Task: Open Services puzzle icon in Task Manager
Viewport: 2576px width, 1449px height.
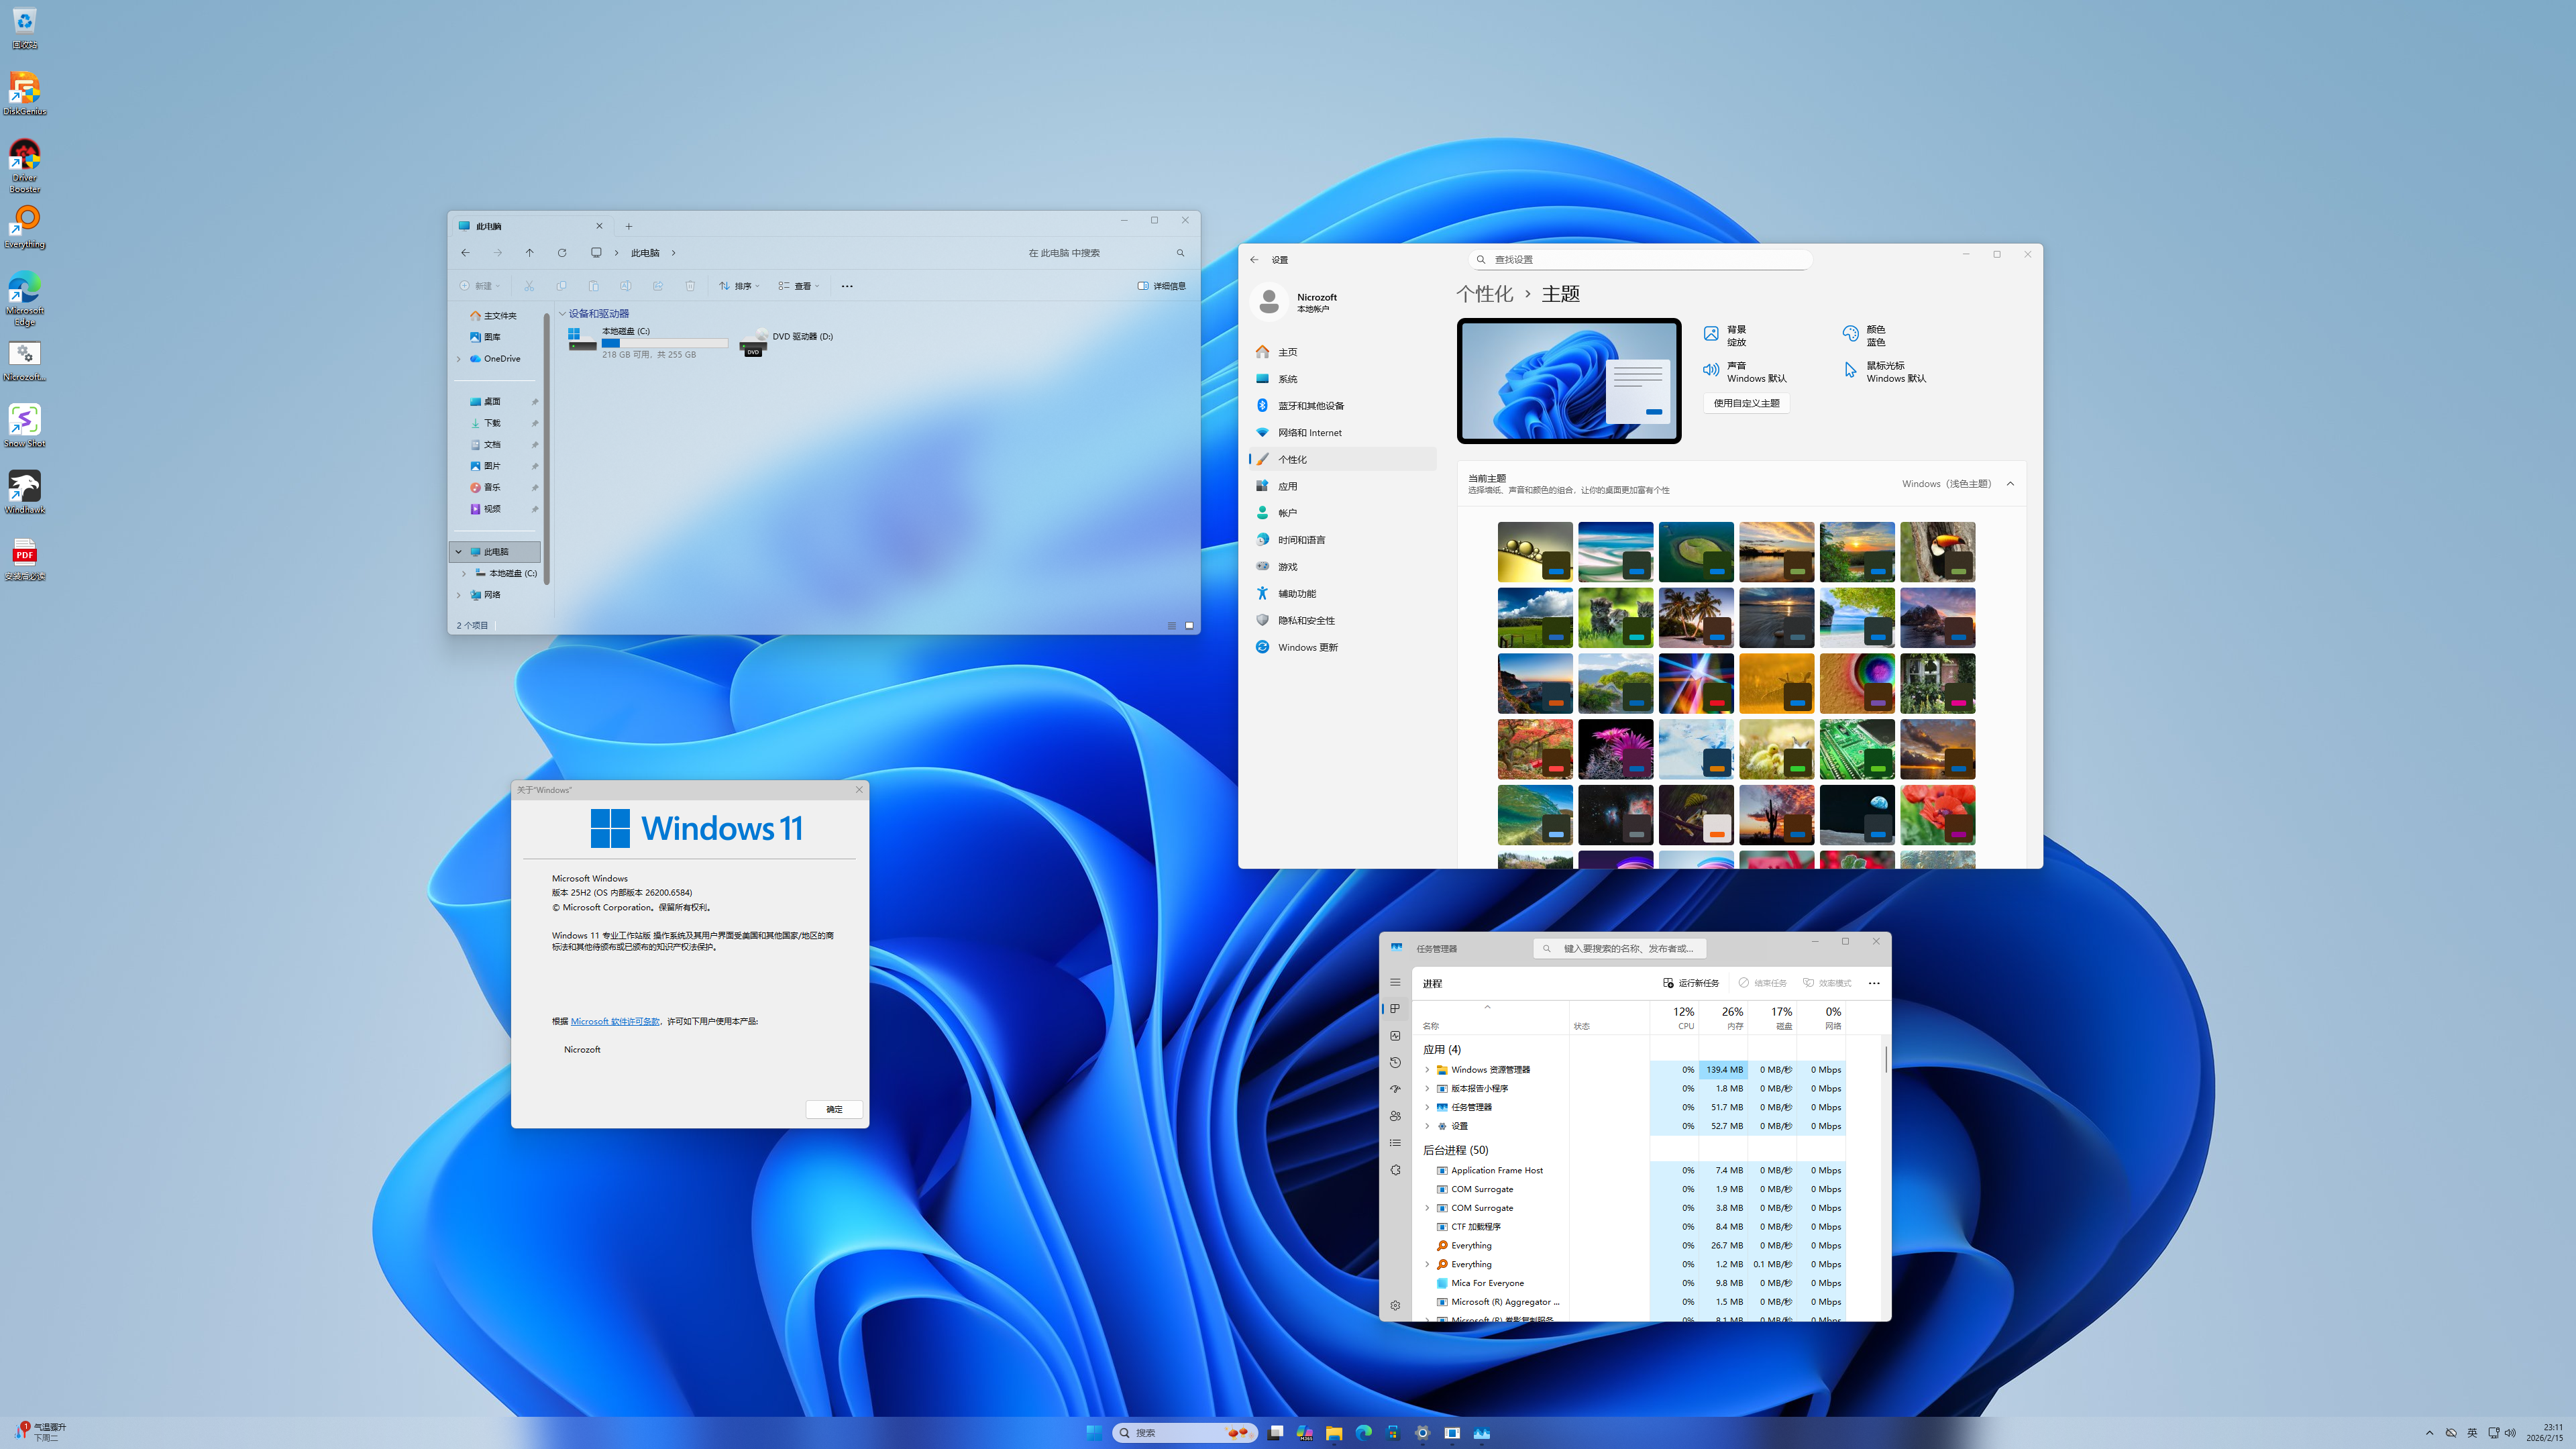Action: (1395, 1170)
